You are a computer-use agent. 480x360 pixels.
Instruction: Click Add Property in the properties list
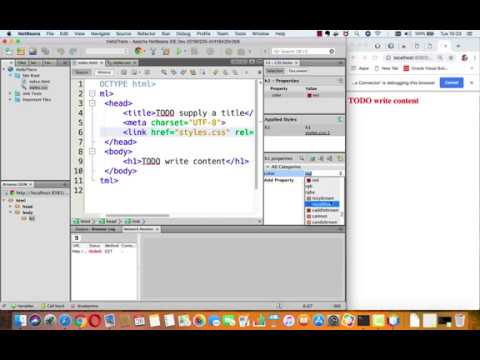279,180
